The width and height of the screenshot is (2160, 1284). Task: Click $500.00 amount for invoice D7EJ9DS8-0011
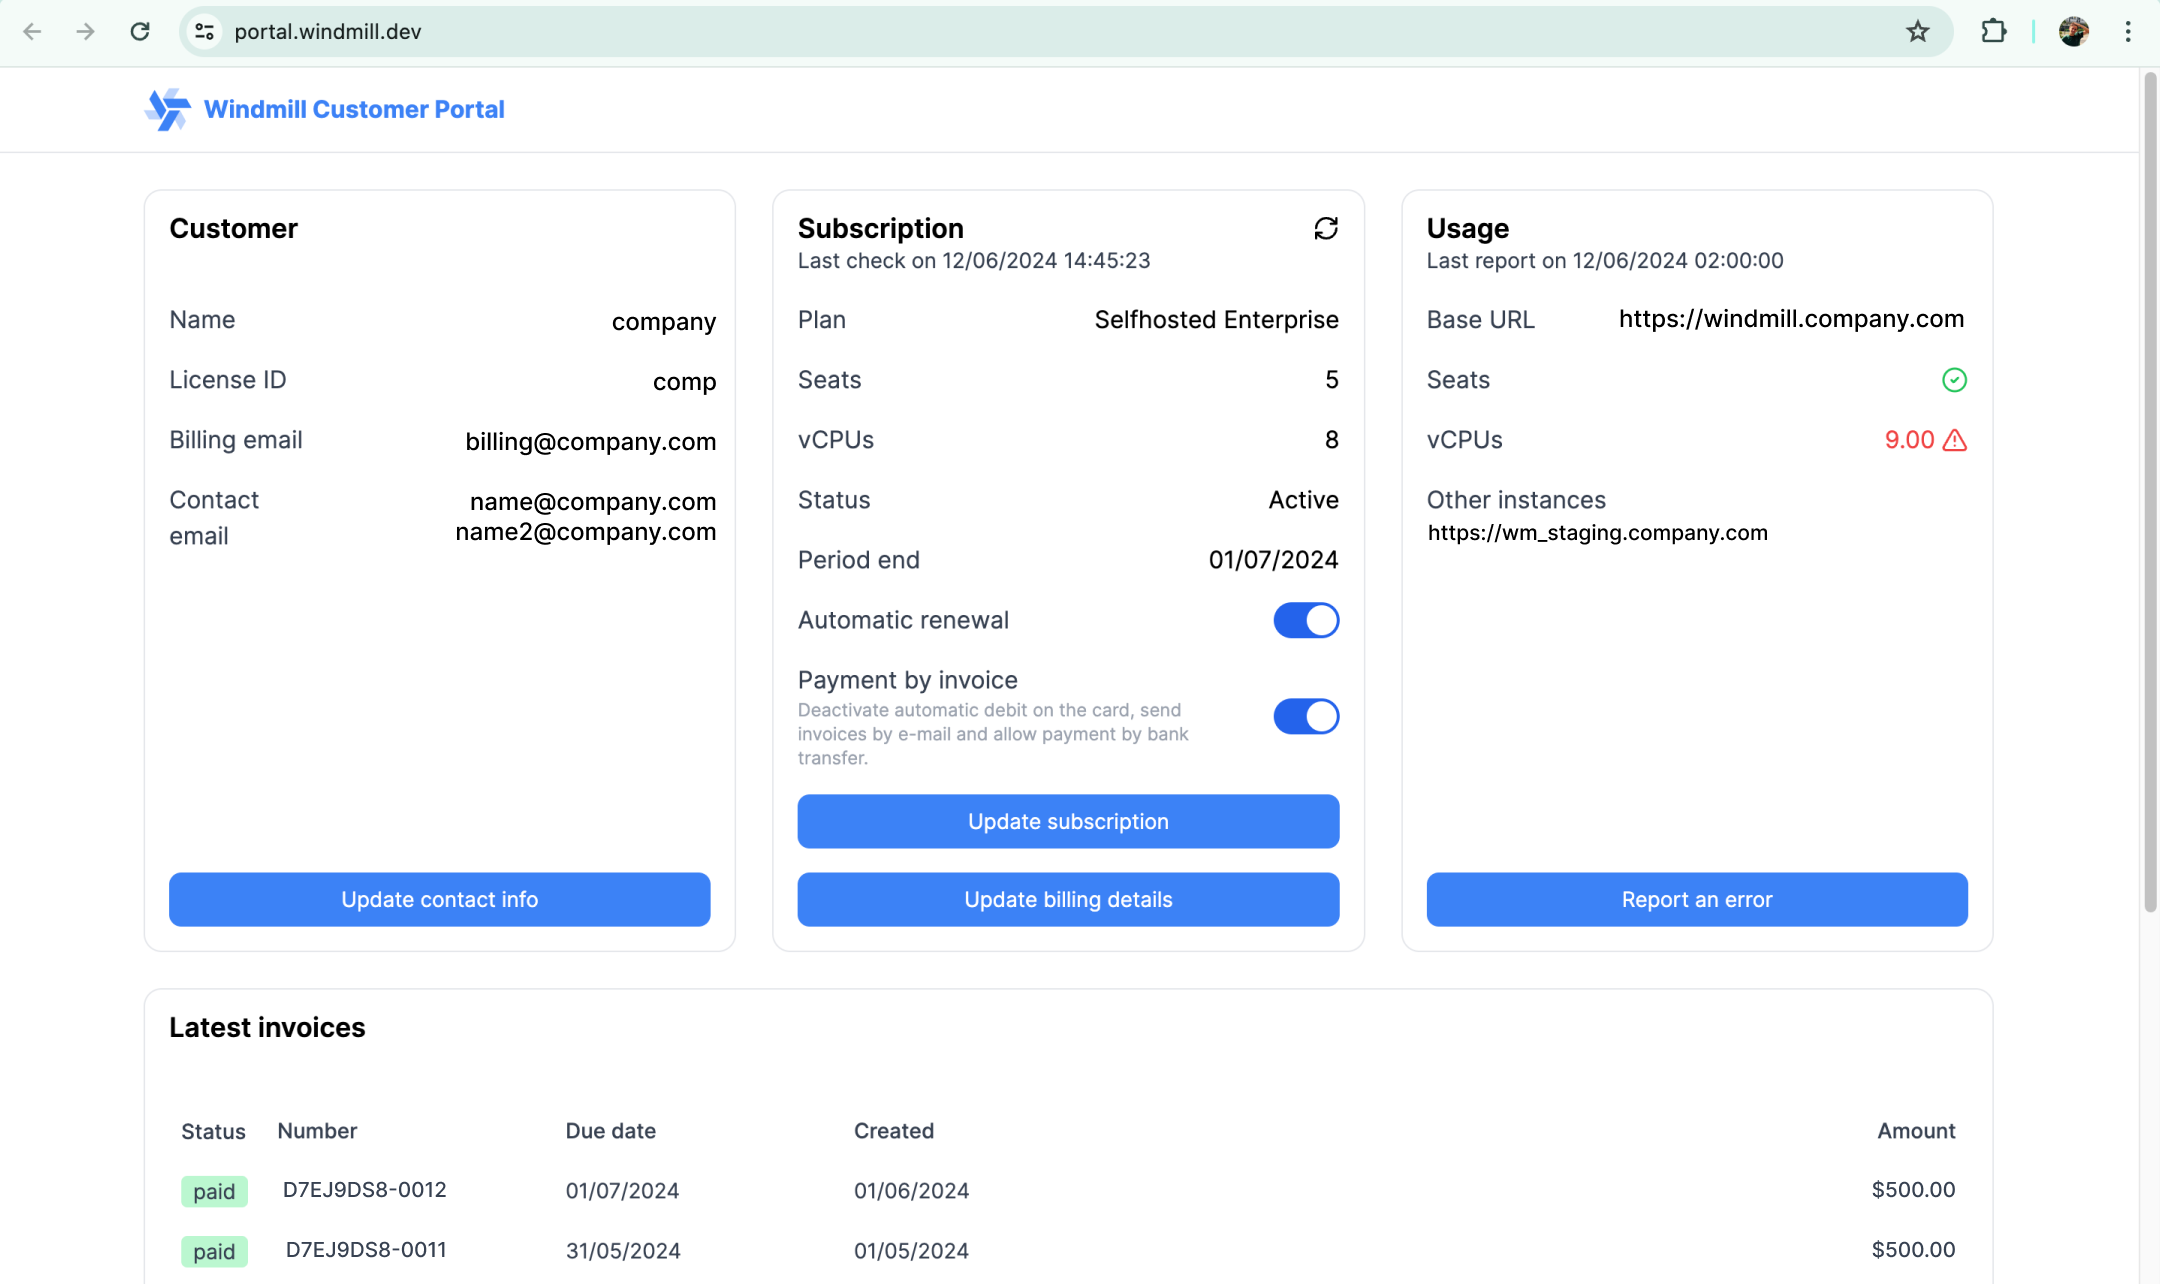coord(1913,1250)
